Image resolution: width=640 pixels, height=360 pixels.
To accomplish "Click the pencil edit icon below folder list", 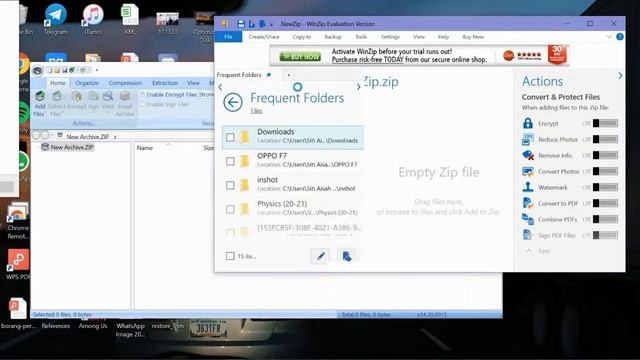I will click(x=320, y=256).
